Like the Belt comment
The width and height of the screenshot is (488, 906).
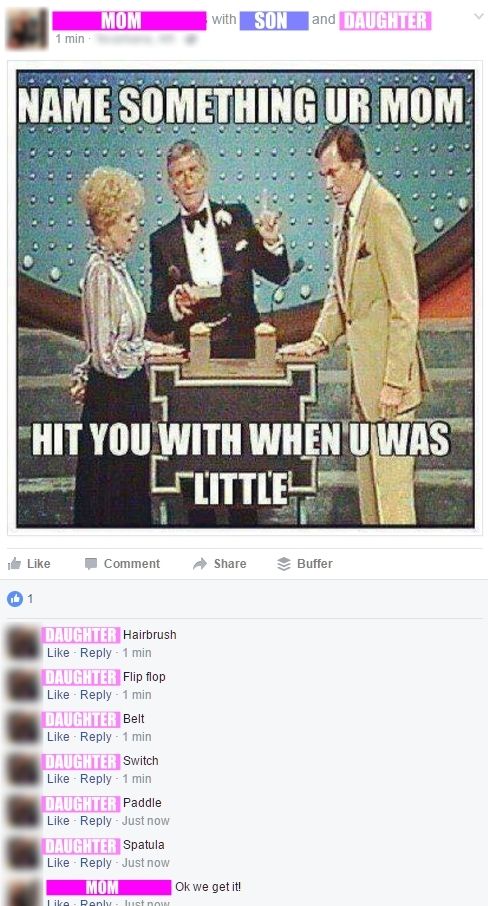pos(58,737)
